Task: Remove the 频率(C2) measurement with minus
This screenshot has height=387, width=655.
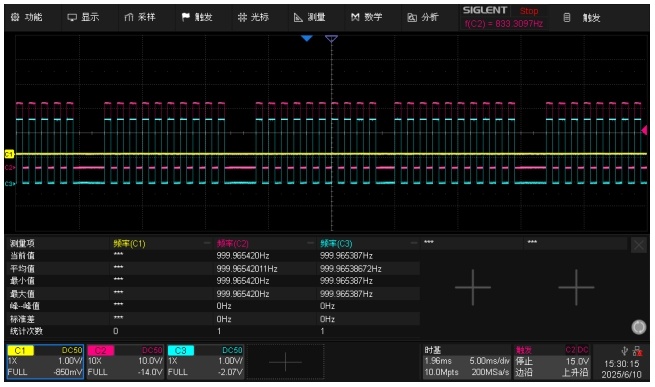Action: pos(310,243)
